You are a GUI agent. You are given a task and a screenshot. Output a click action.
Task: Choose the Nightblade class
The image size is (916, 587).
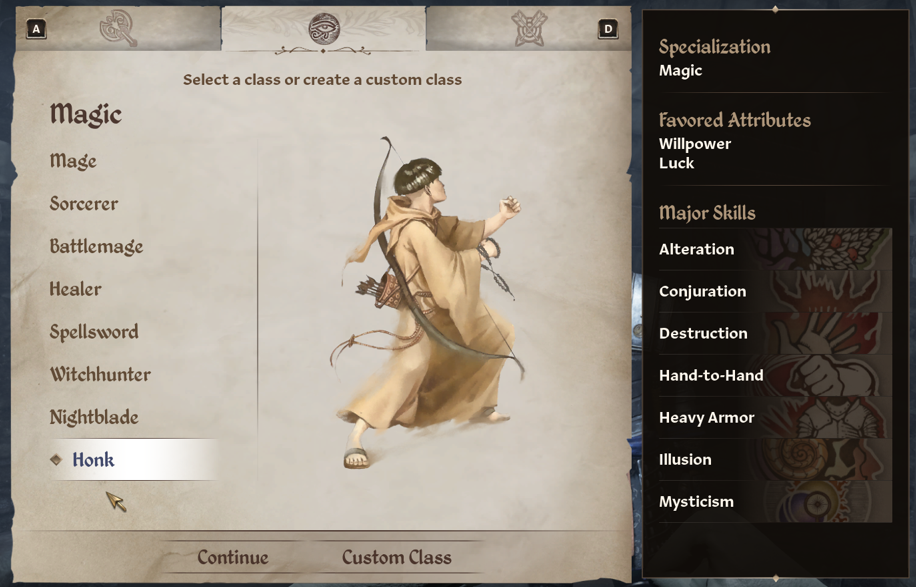[x=94, y=416]
